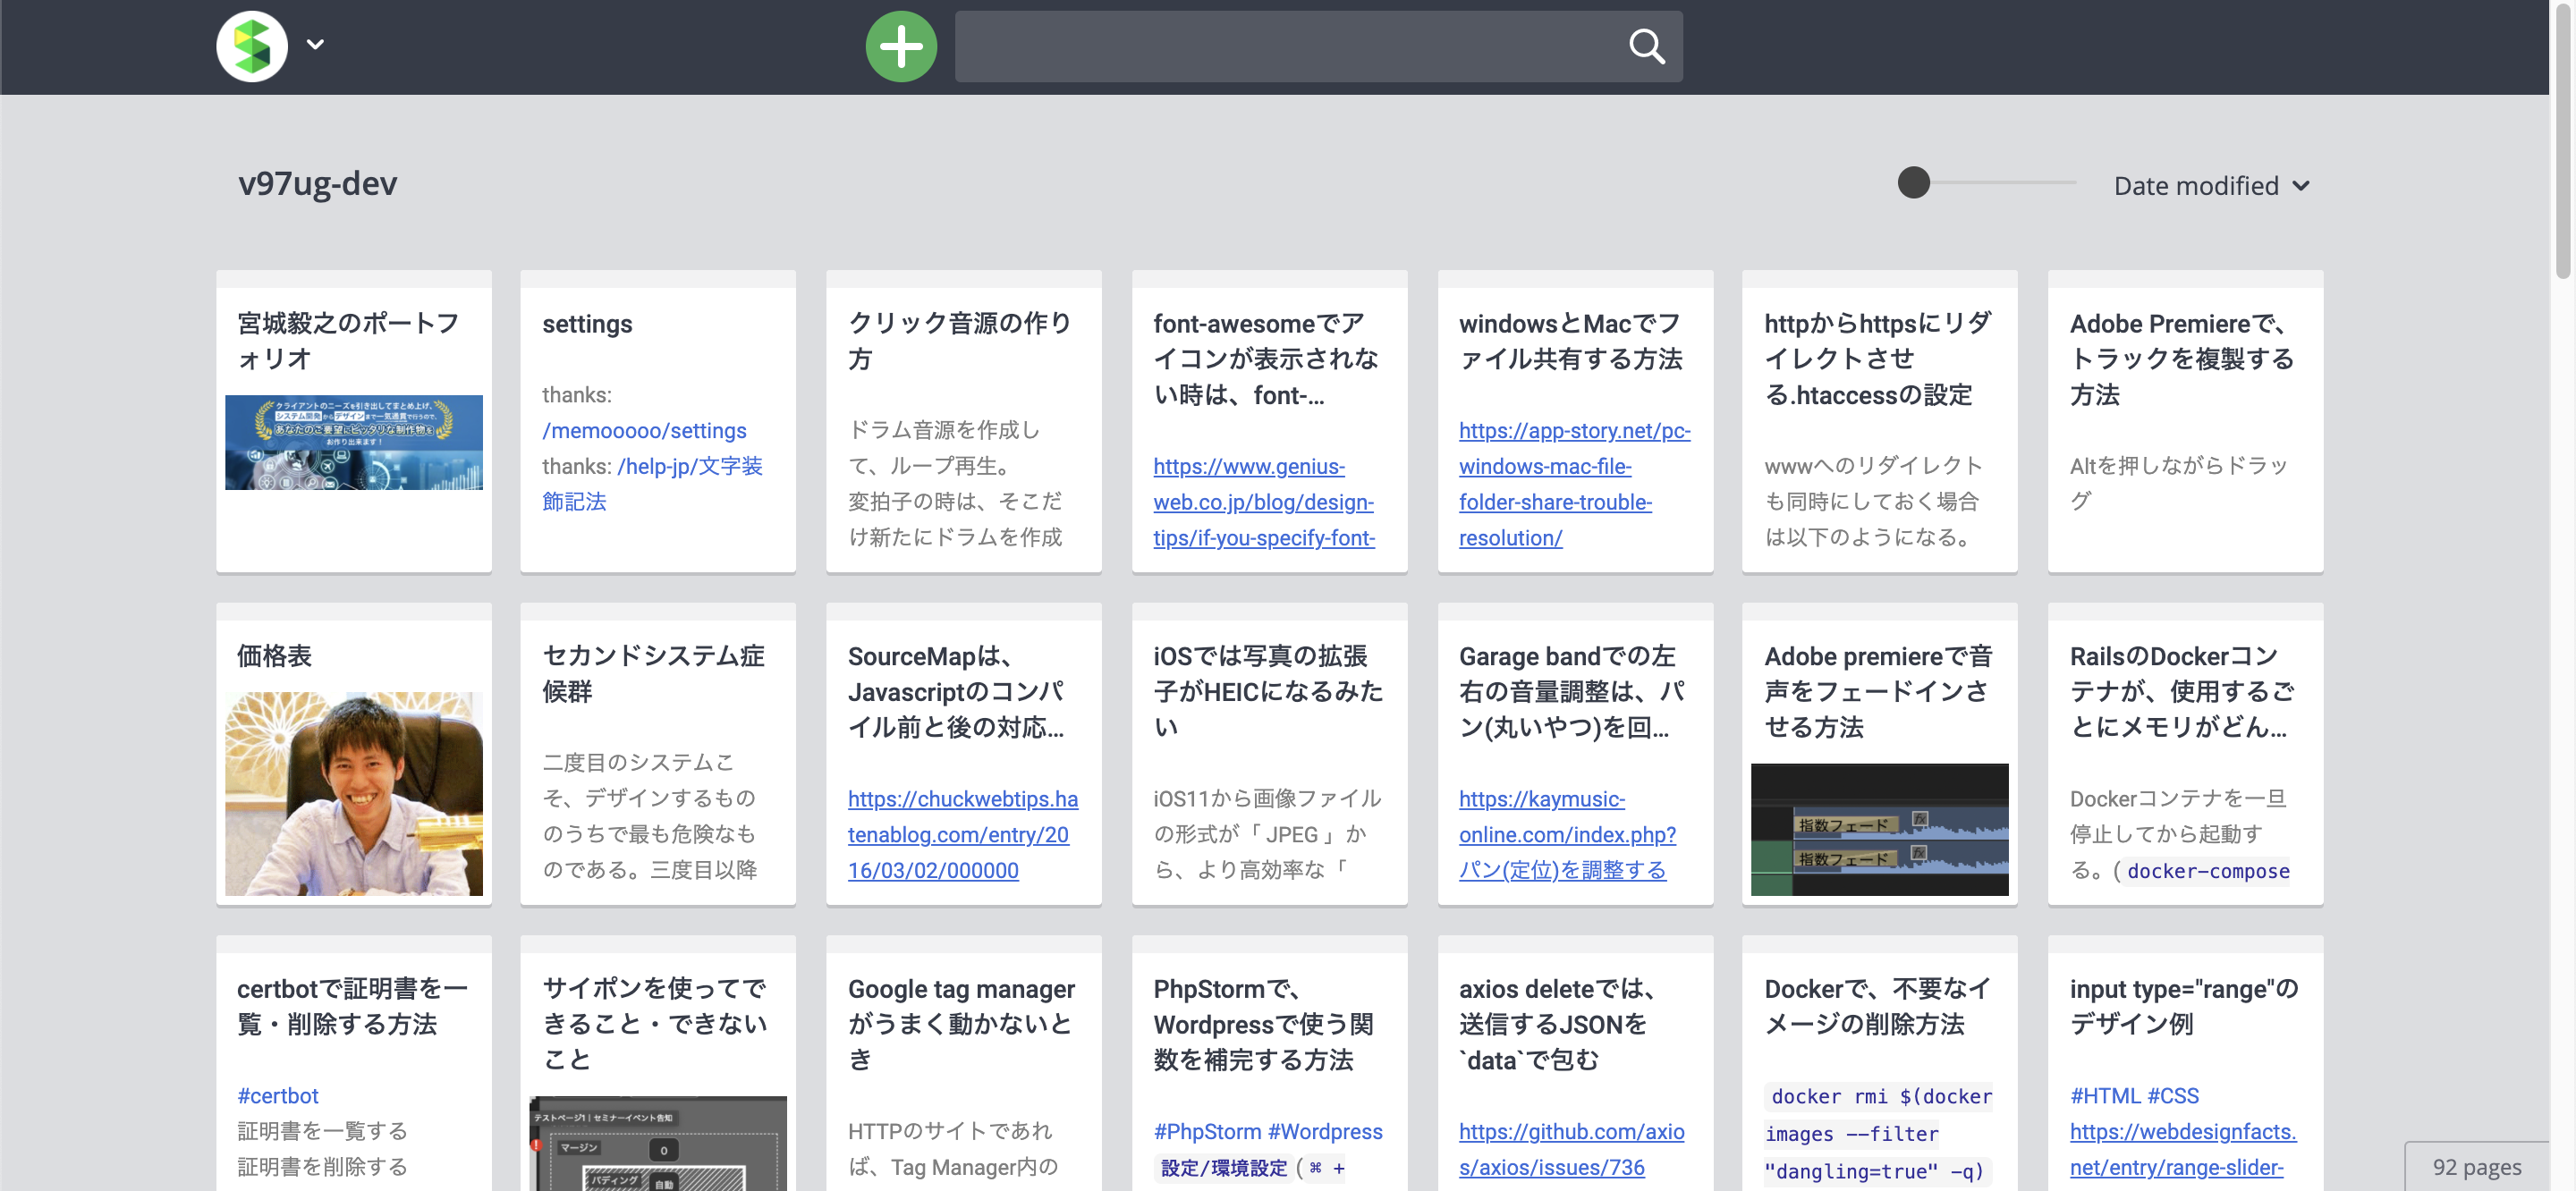Click the #HTML hashtag link
This screenshot has height=1191, width=2576.
pyautogui.click(x=2104, y=1096)
